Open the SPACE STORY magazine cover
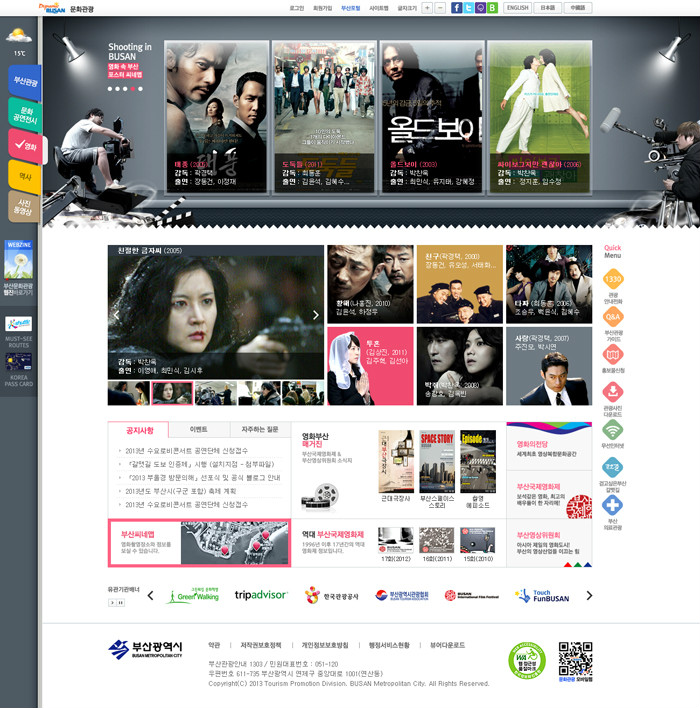 pyautogui.click(x=437, y=461)
